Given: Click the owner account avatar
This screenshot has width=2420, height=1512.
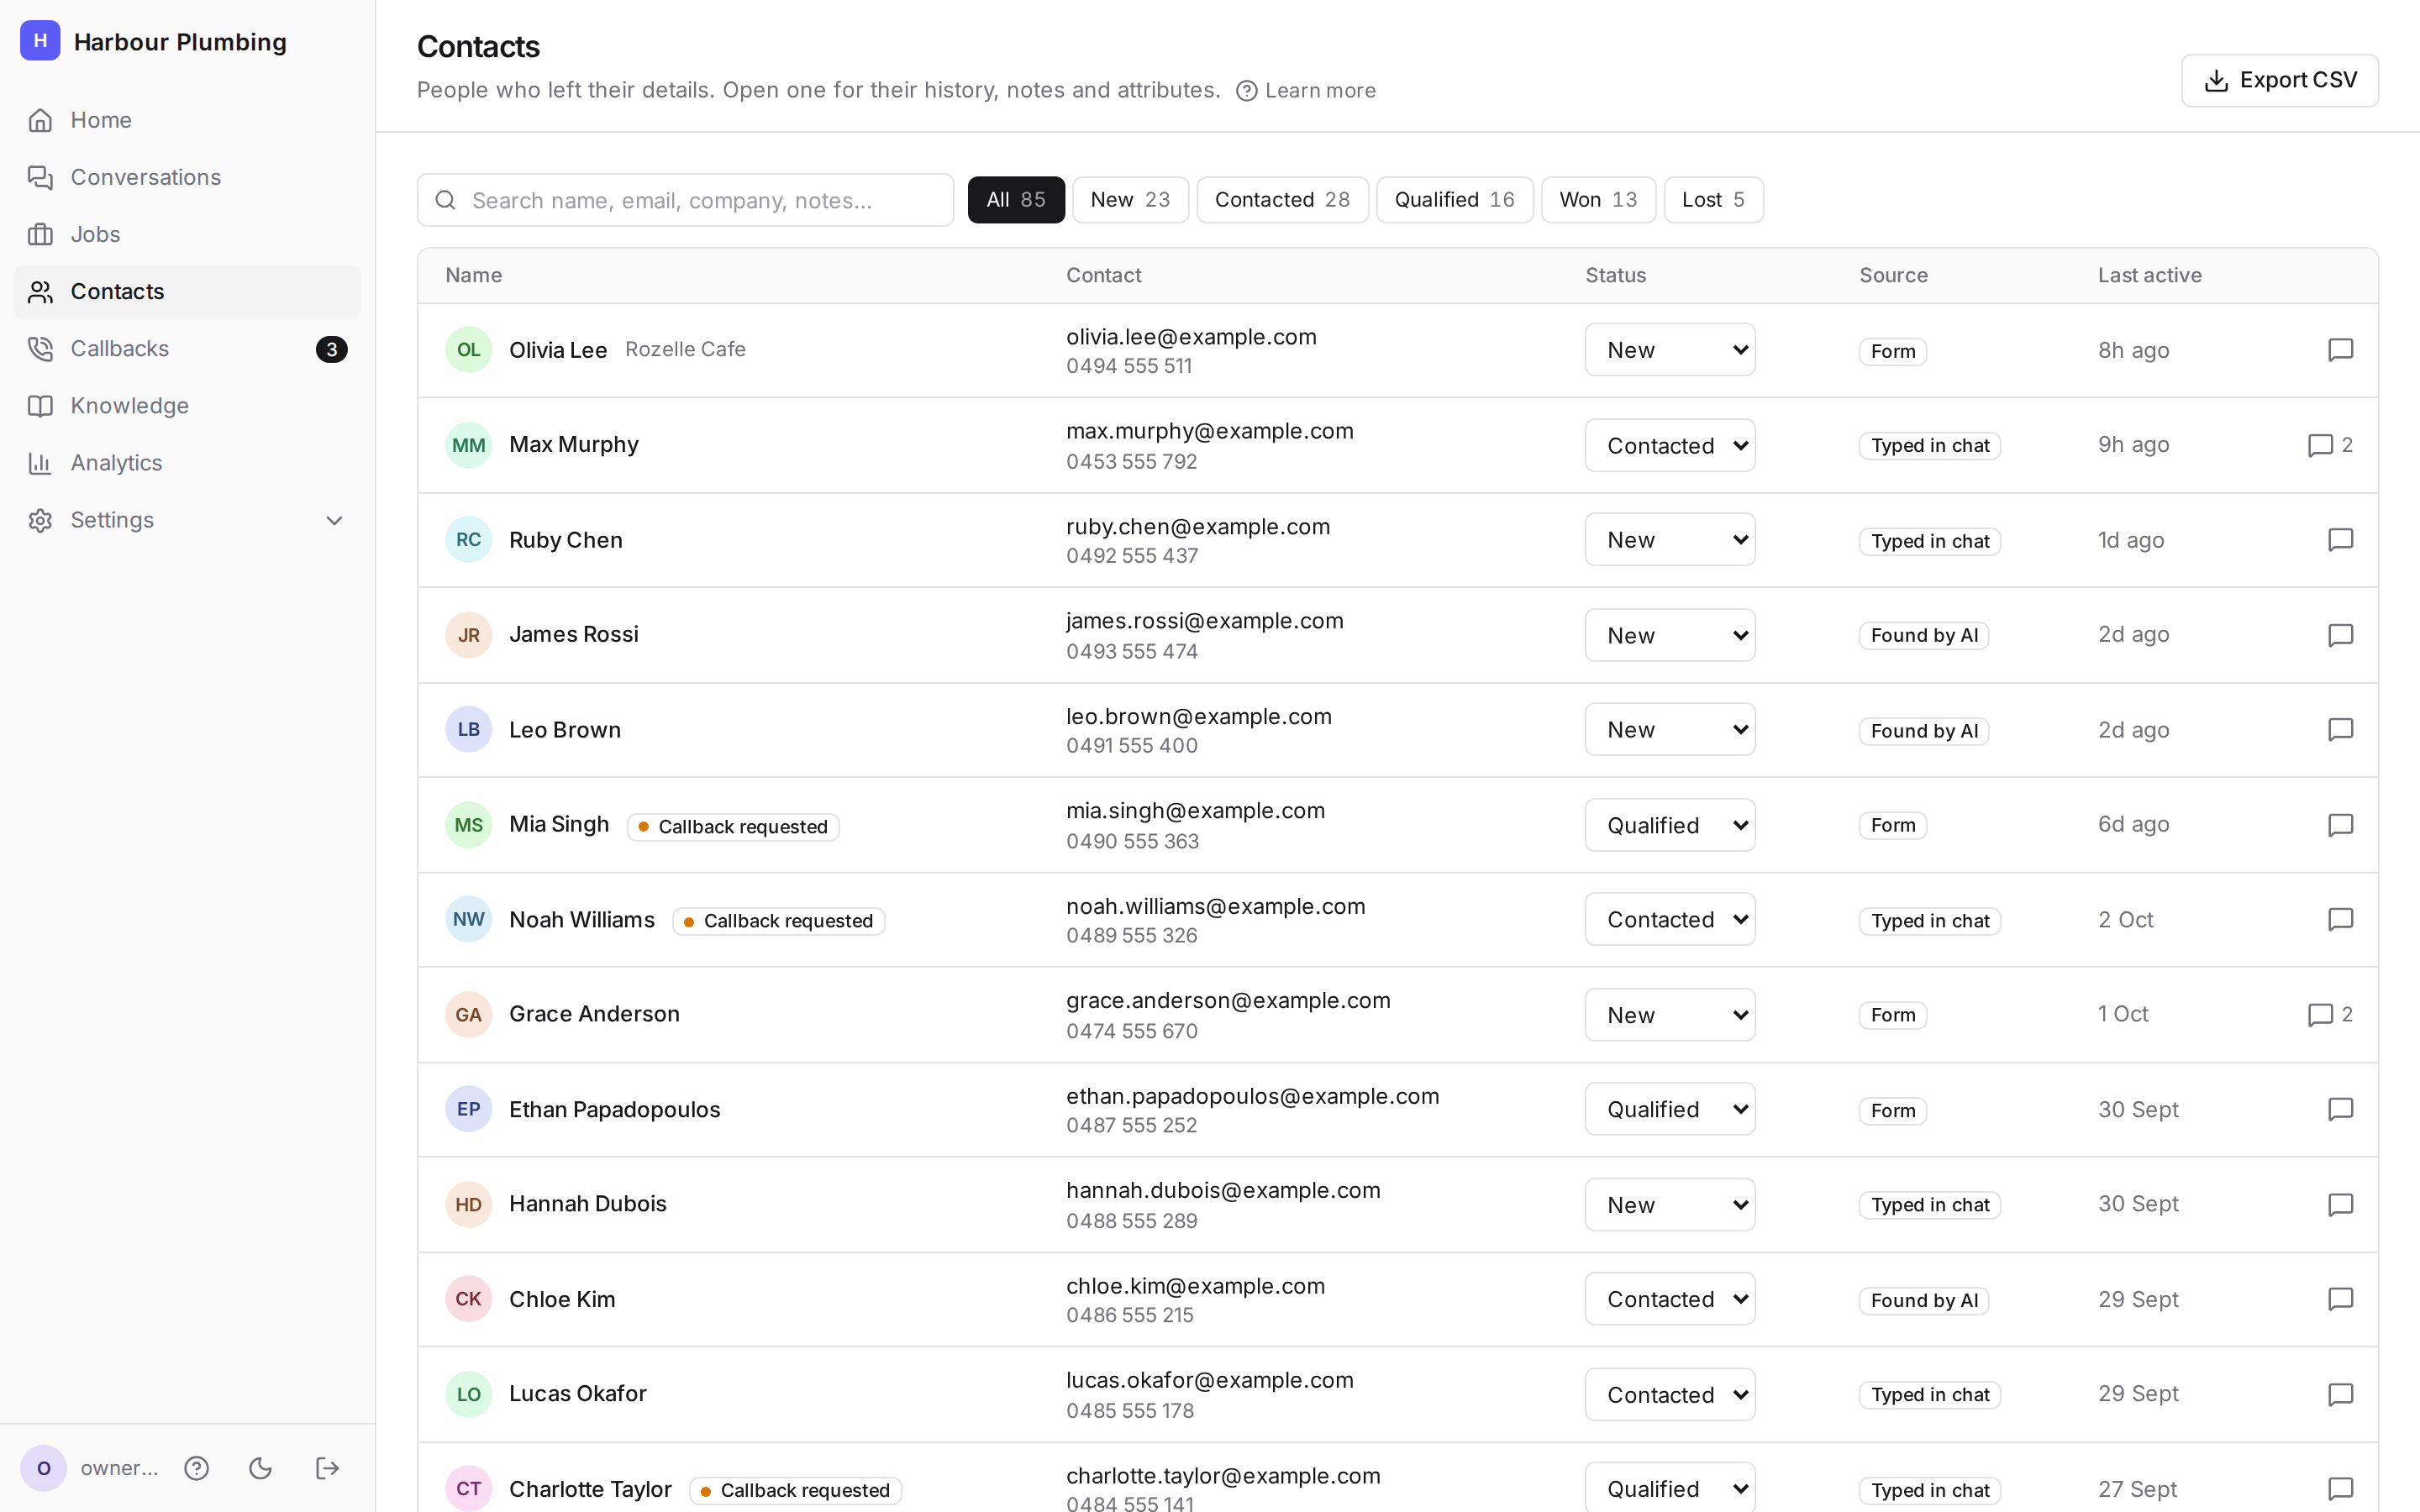Looking at the screenshot, I should (44, 1468).
